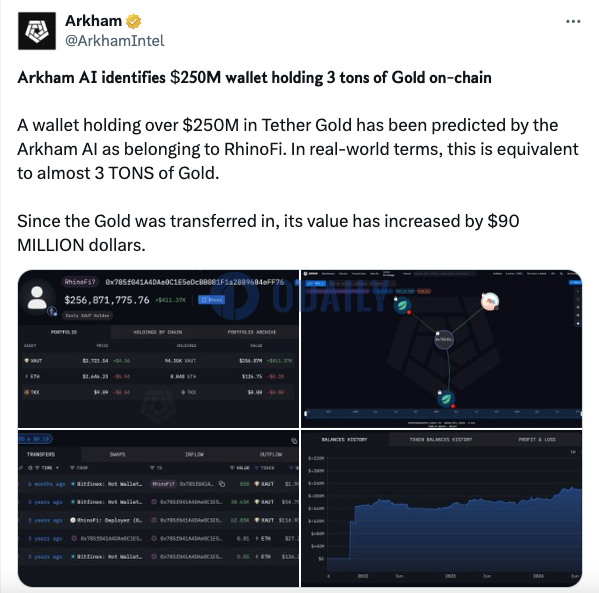Select the pink top-right node in graph
599x593 pixels.
(490, 301)
